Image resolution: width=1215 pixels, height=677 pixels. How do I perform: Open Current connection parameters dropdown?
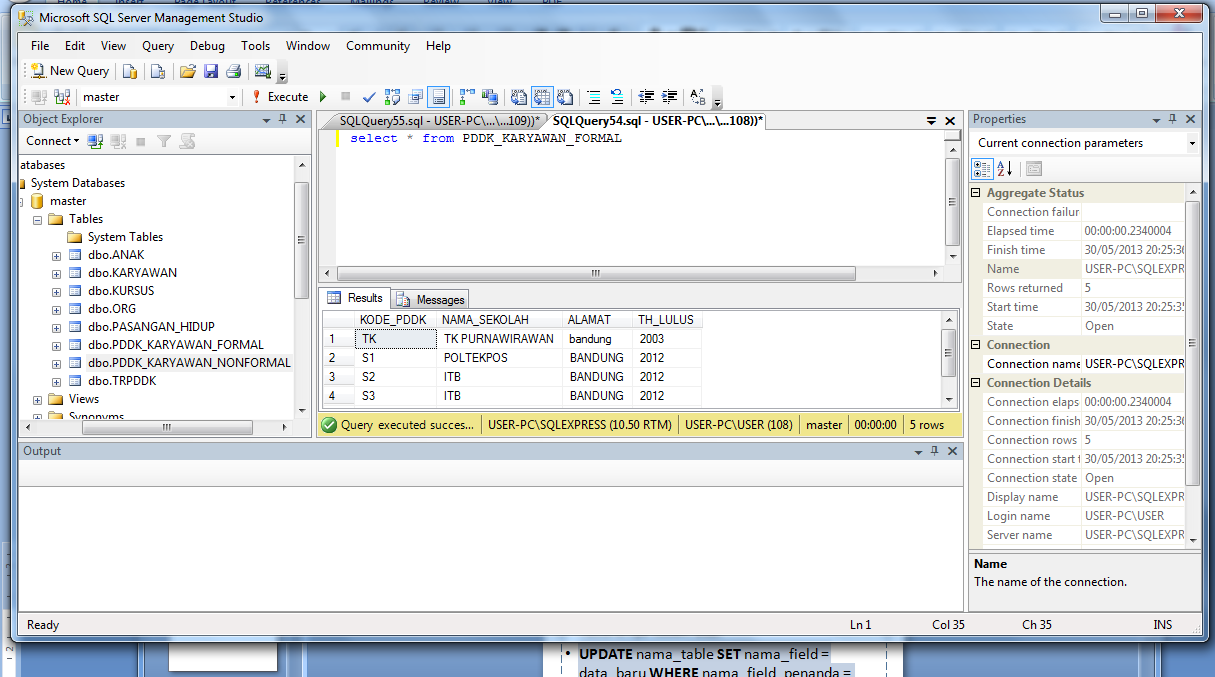1192,143
